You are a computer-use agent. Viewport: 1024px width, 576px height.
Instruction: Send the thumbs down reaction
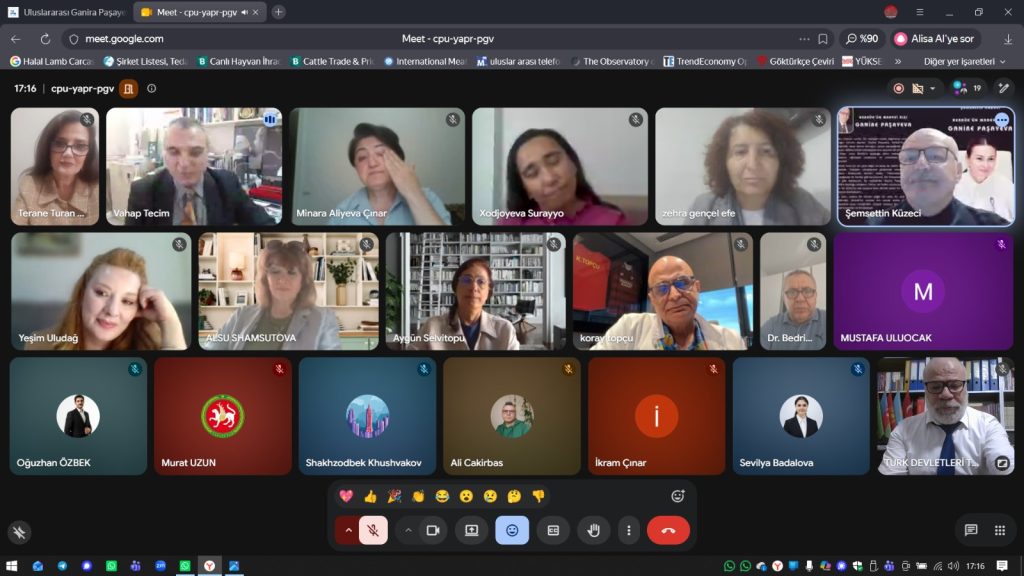pyautogui.click(x=538, y=496)
